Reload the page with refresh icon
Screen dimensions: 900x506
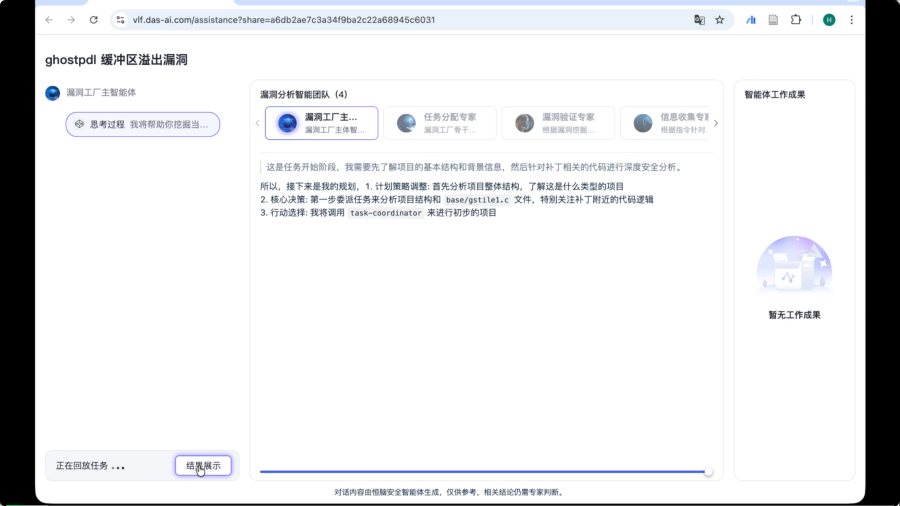point(94,20)
